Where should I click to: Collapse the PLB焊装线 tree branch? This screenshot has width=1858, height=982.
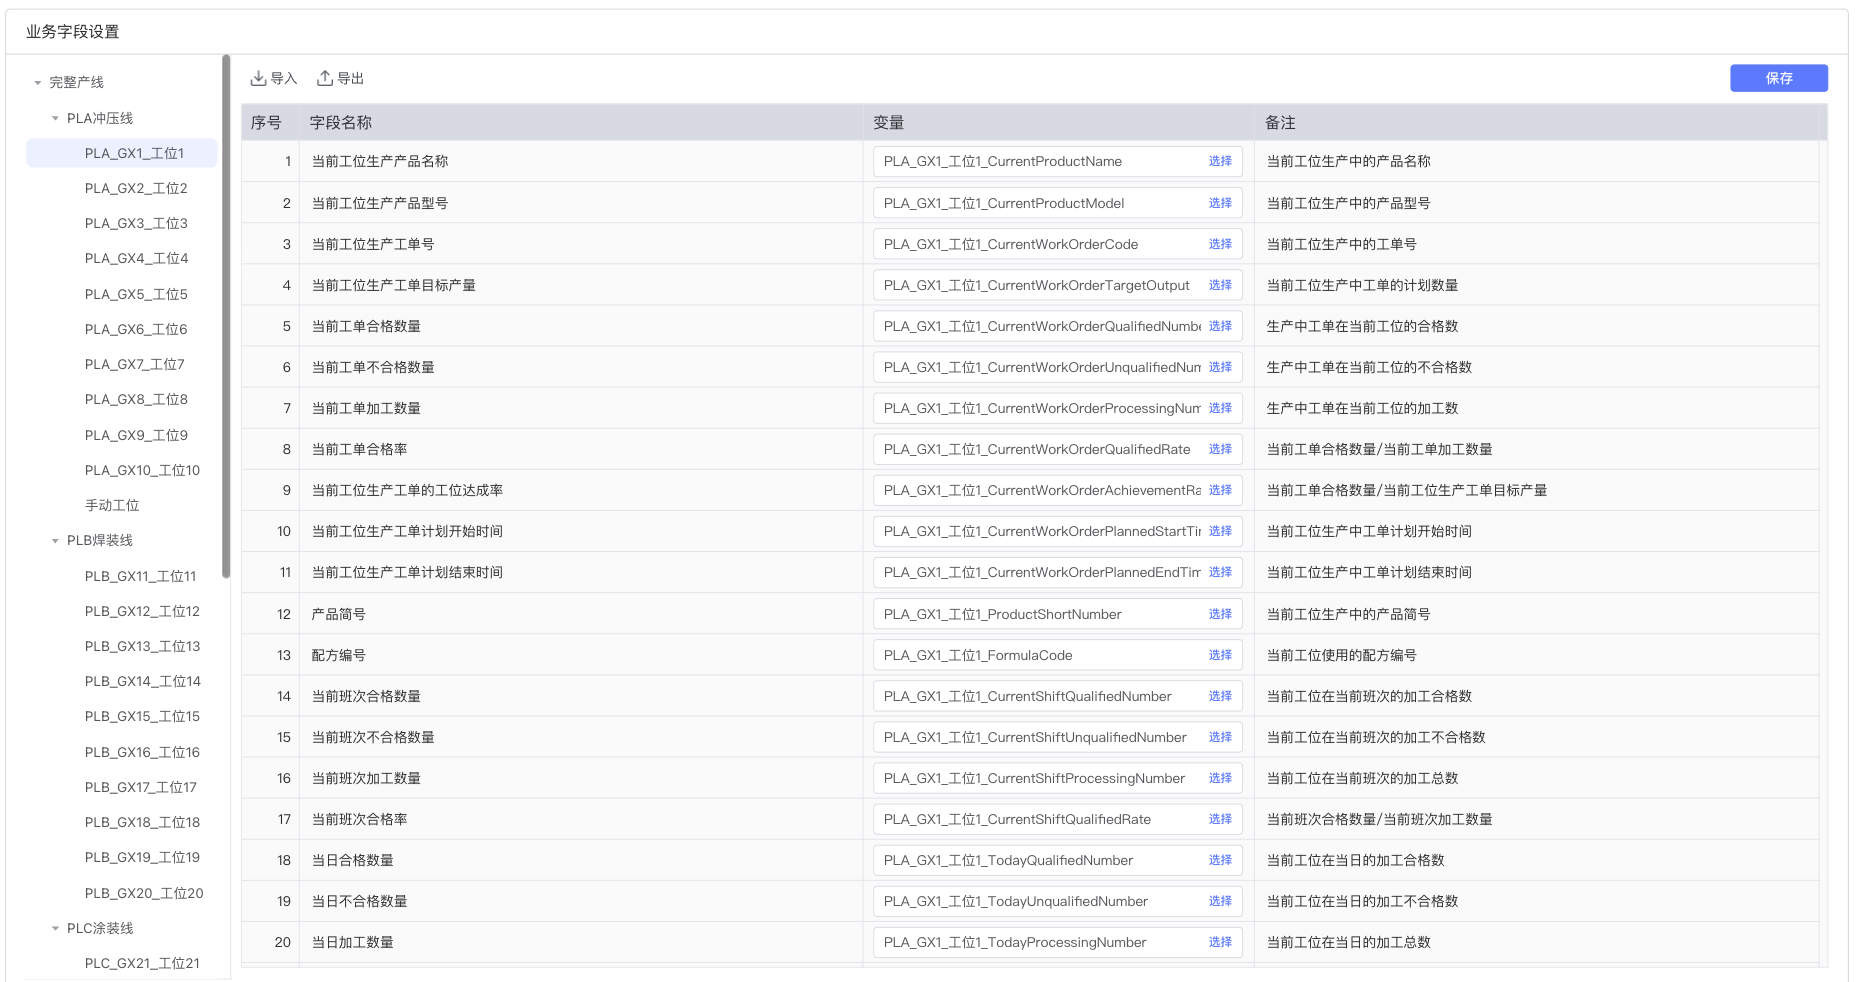pyautogui.click(x=55, y=541)
